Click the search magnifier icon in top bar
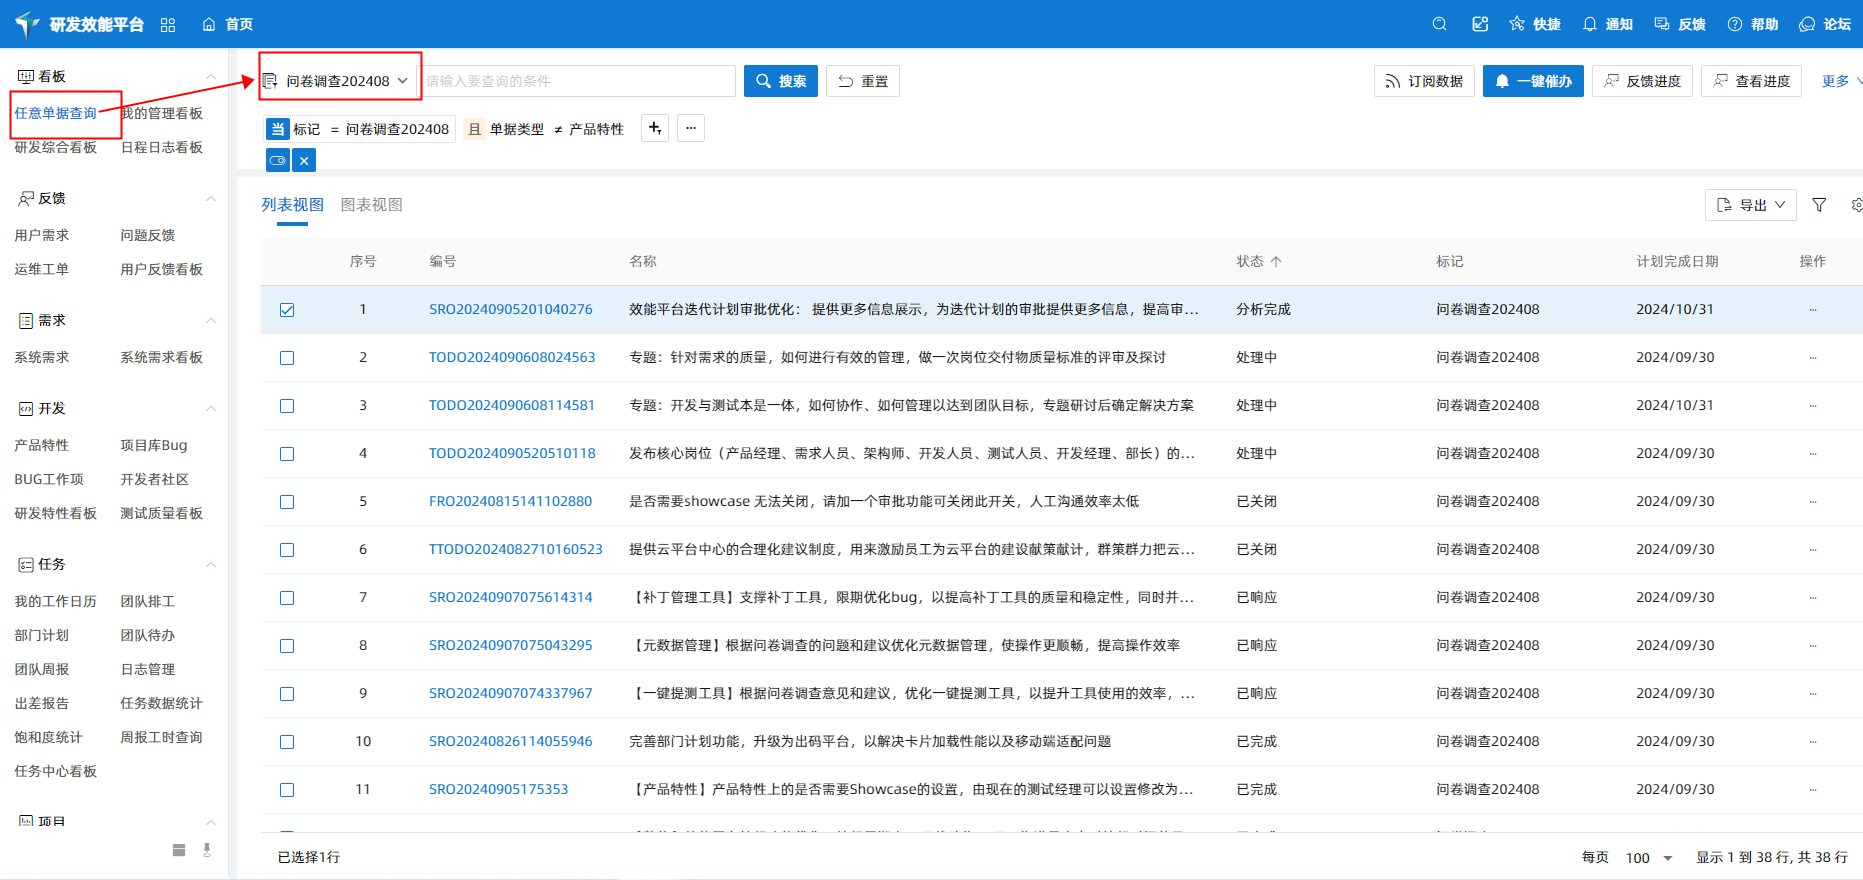 click(1439, 24)
